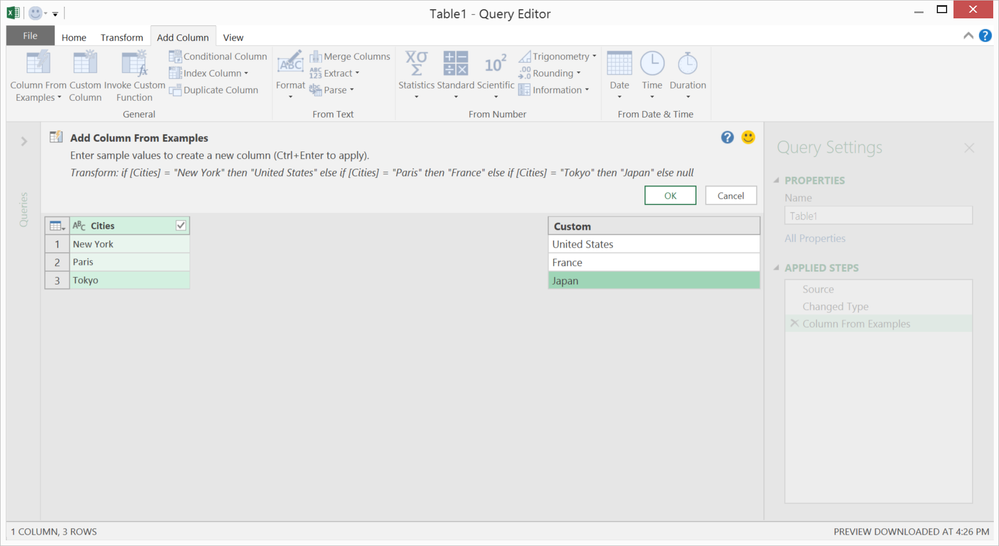Open the Standard operations menu
Image resolution: width=999 pixels, height=546 pixels.
coord(456,75)
